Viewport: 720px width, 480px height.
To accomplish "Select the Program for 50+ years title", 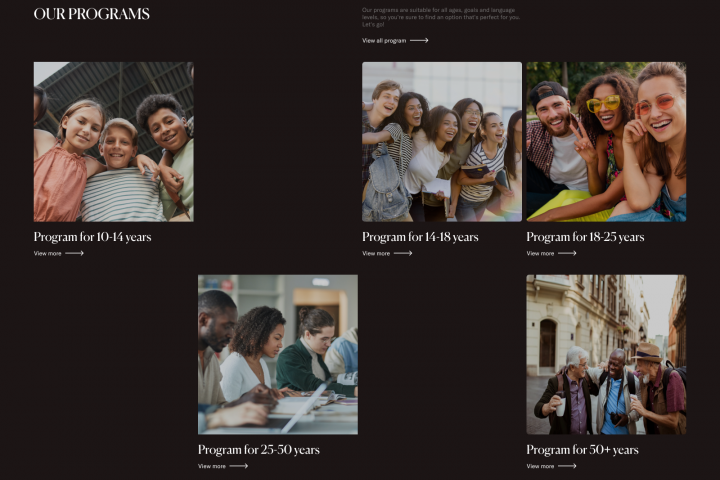I will point(582,450).
